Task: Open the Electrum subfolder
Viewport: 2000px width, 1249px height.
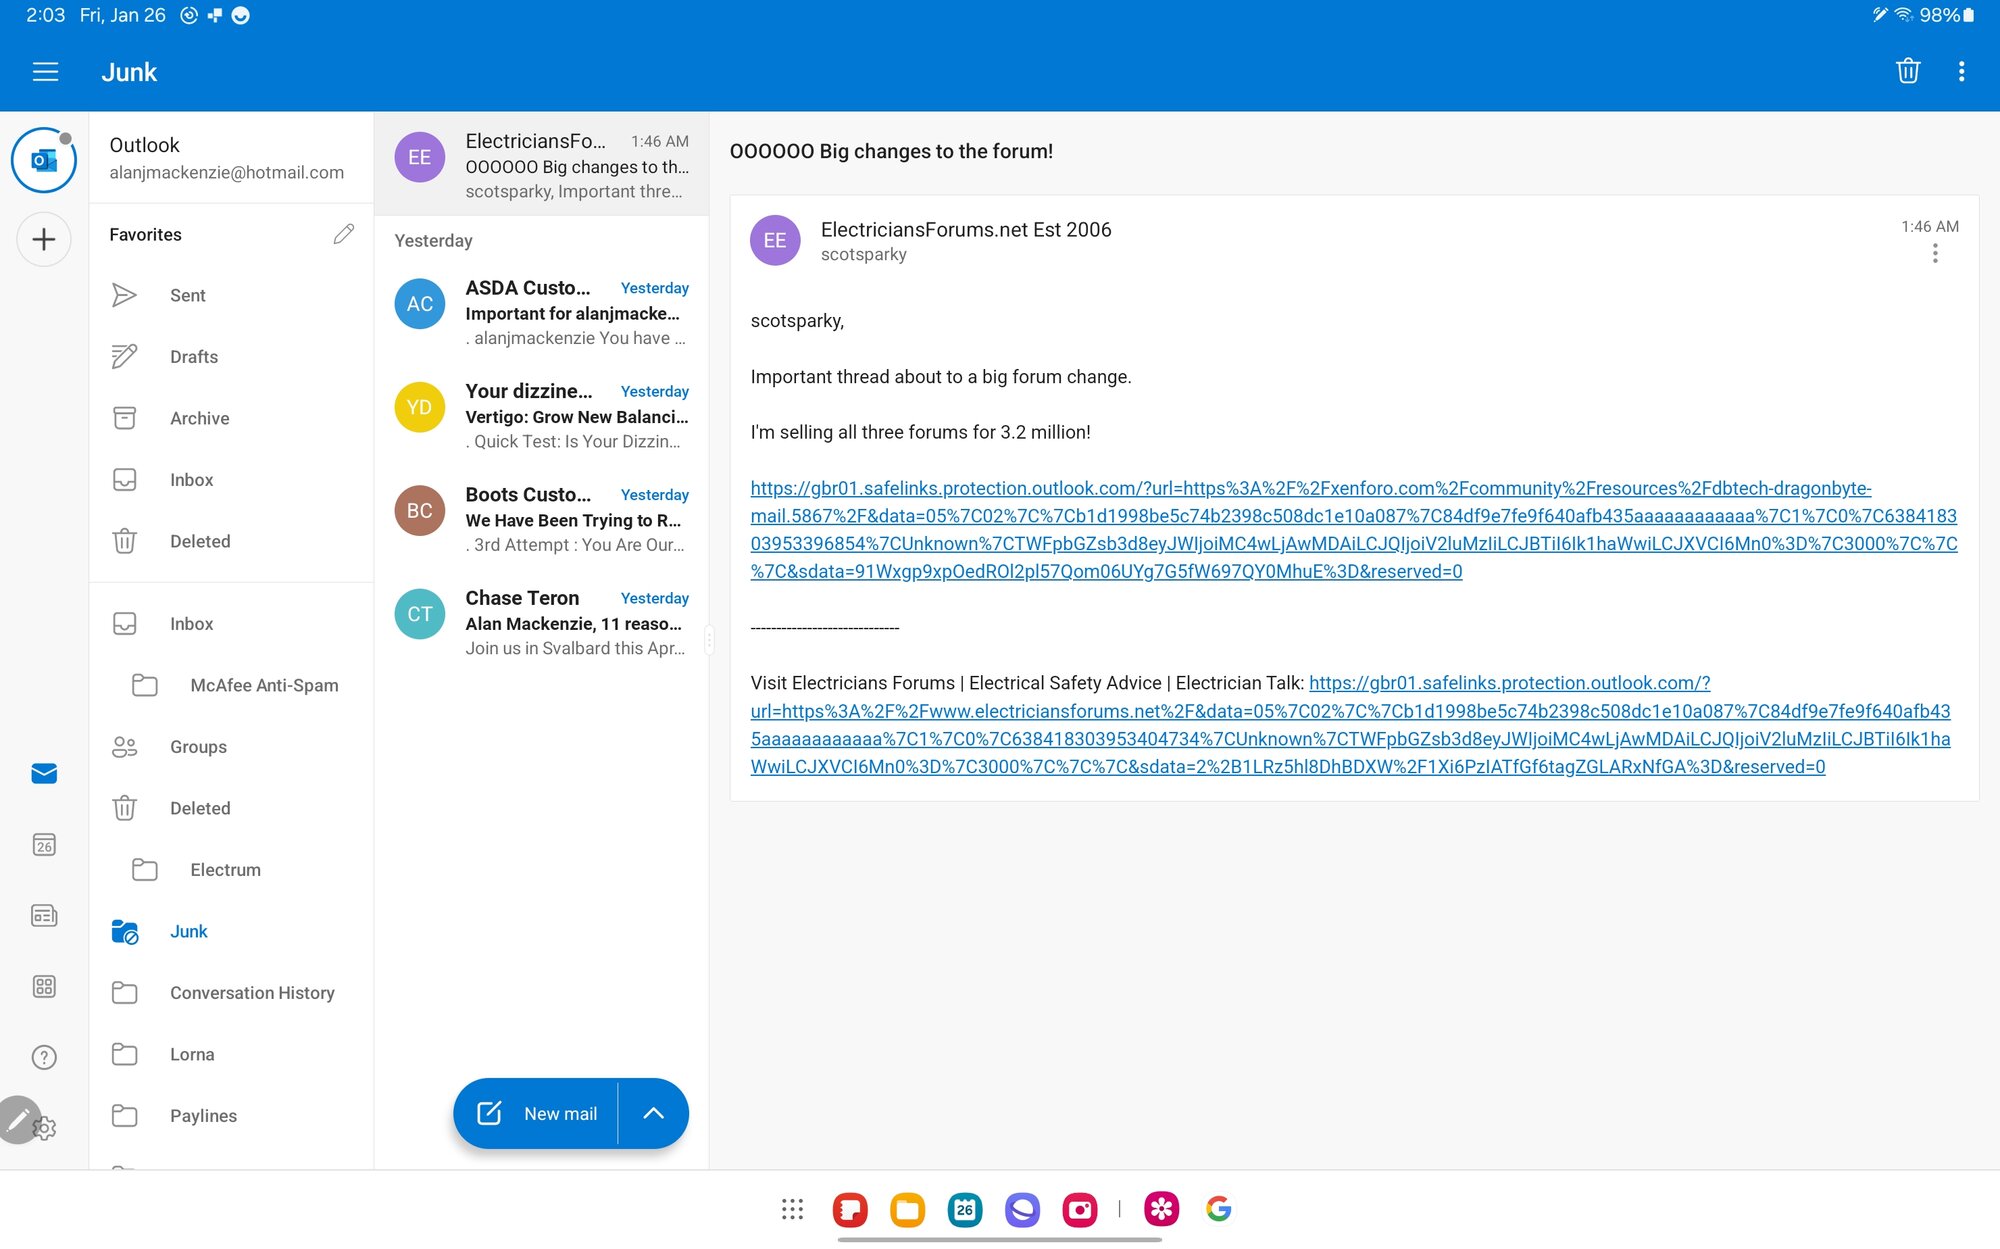Action: pyautogui.click(x=231, y=870)
